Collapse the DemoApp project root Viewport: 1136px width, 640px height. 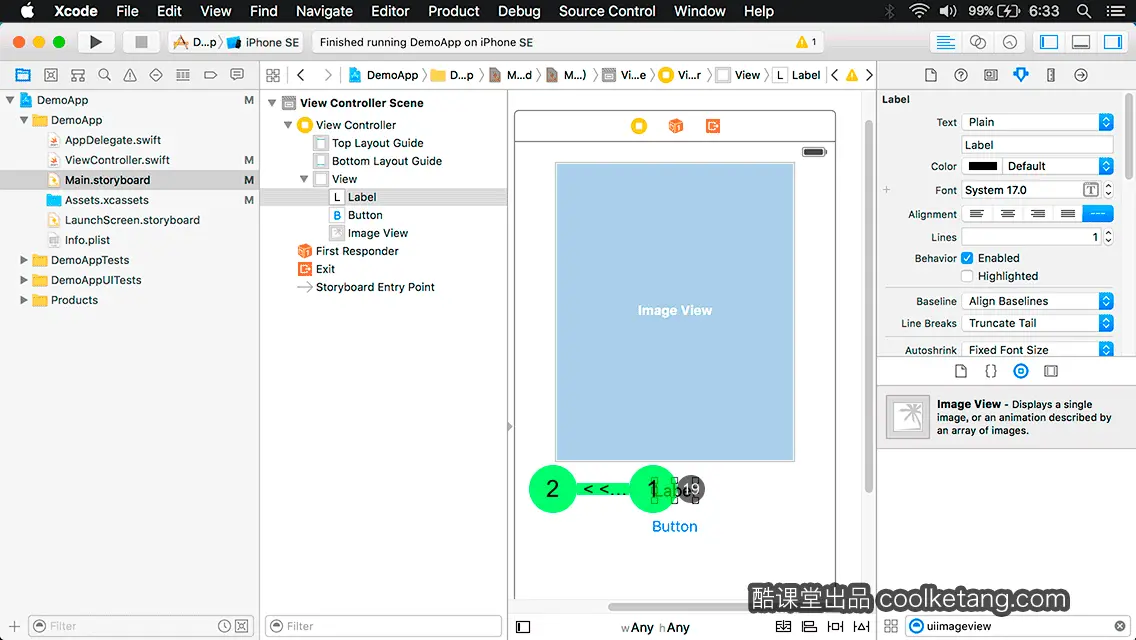point(10,100)
